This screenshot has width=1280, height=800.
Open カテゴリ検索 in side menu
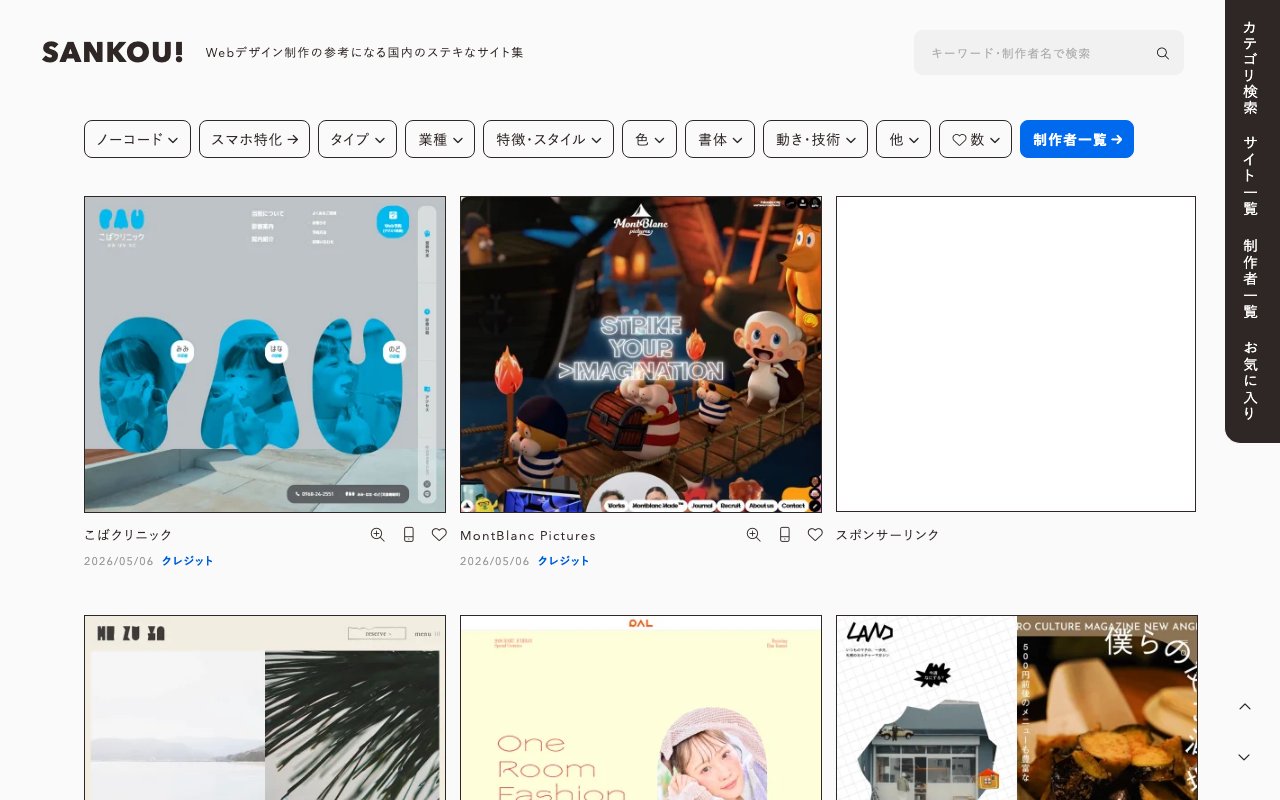[1250, 68]
